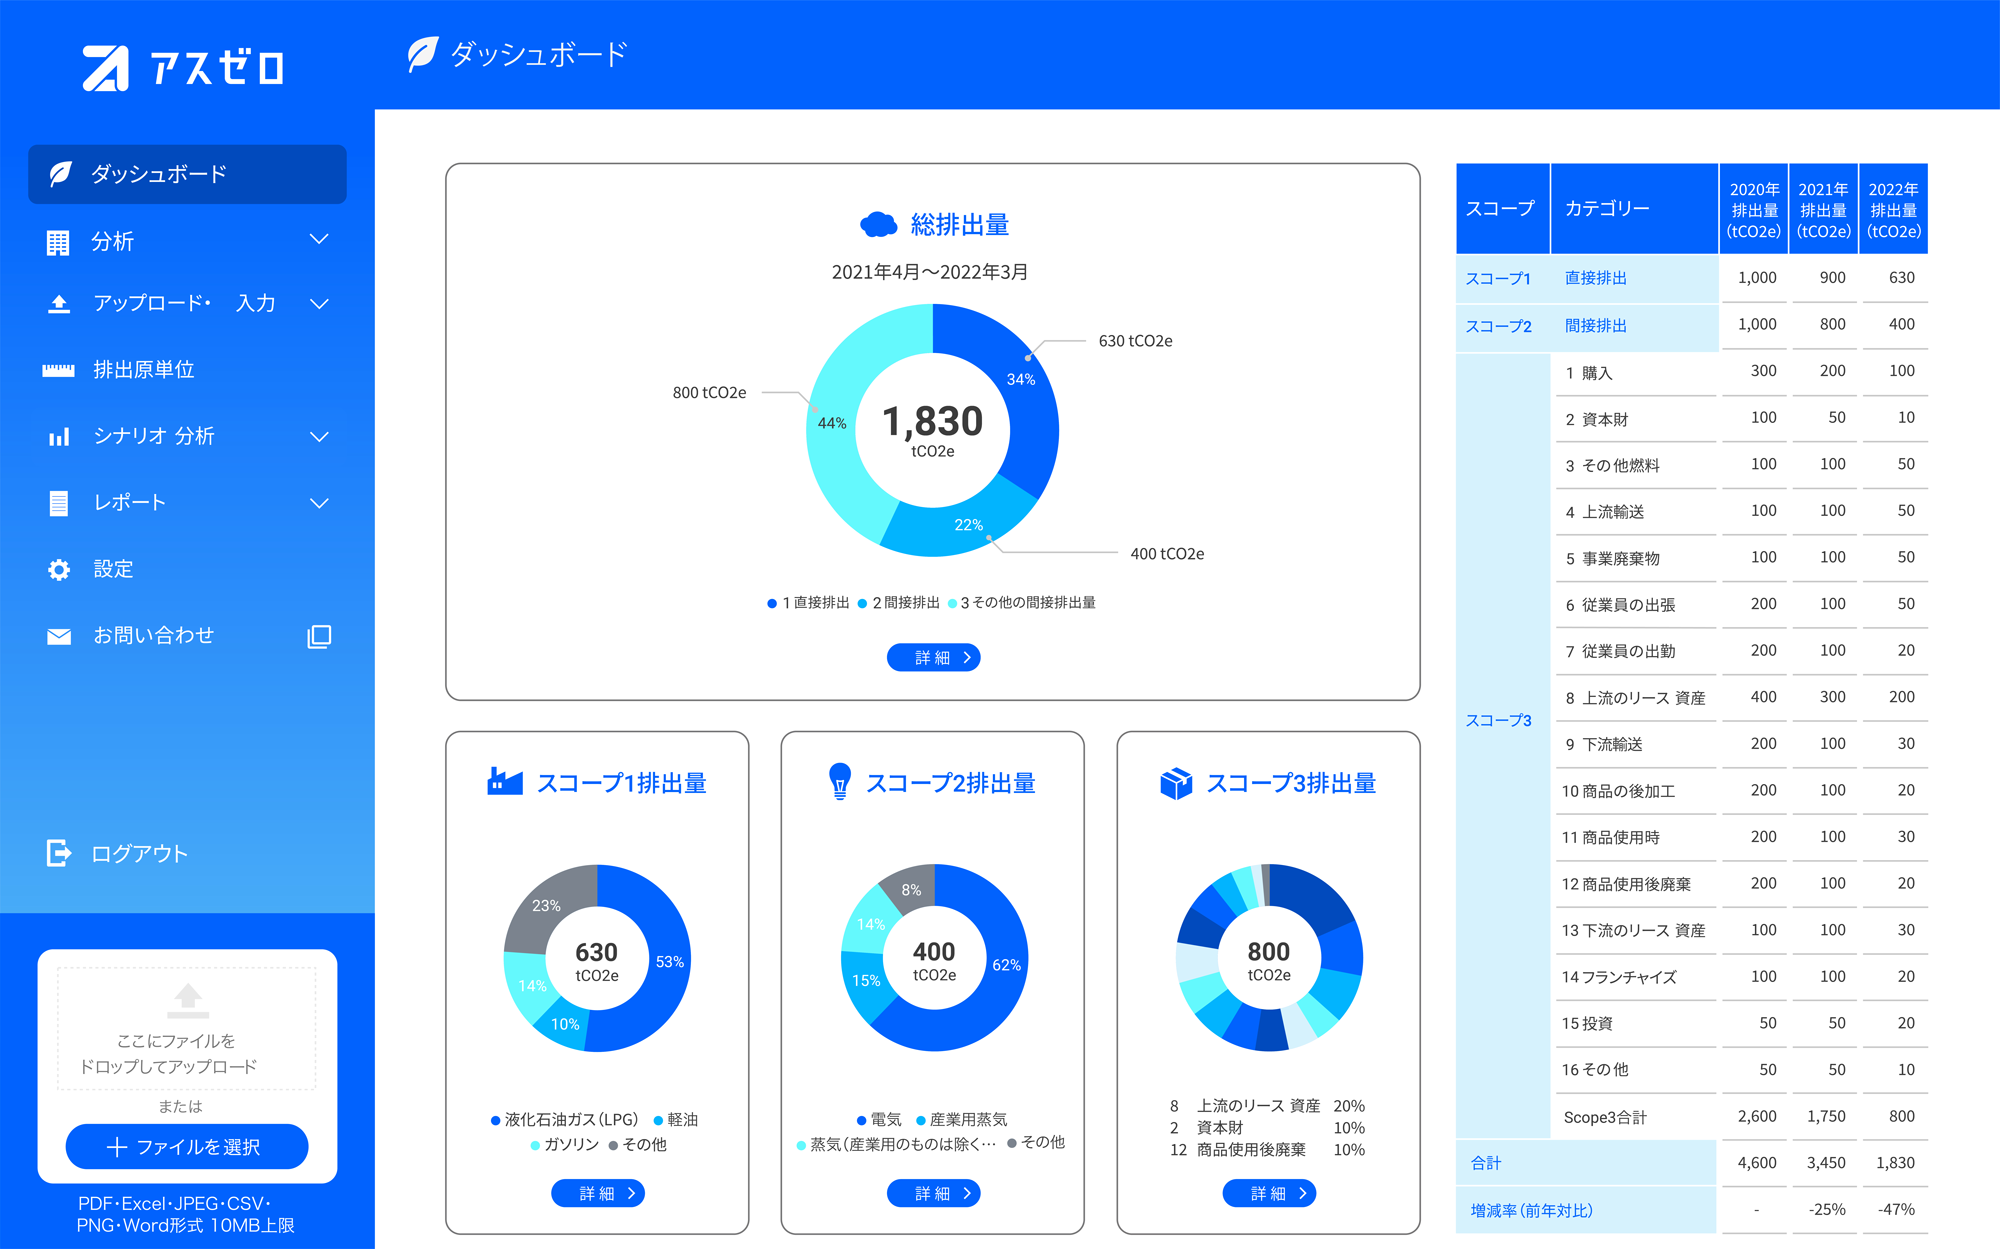
Task: Click the アスゼロ logo icon
Action: pyautogui.click(x=106, y=68)
